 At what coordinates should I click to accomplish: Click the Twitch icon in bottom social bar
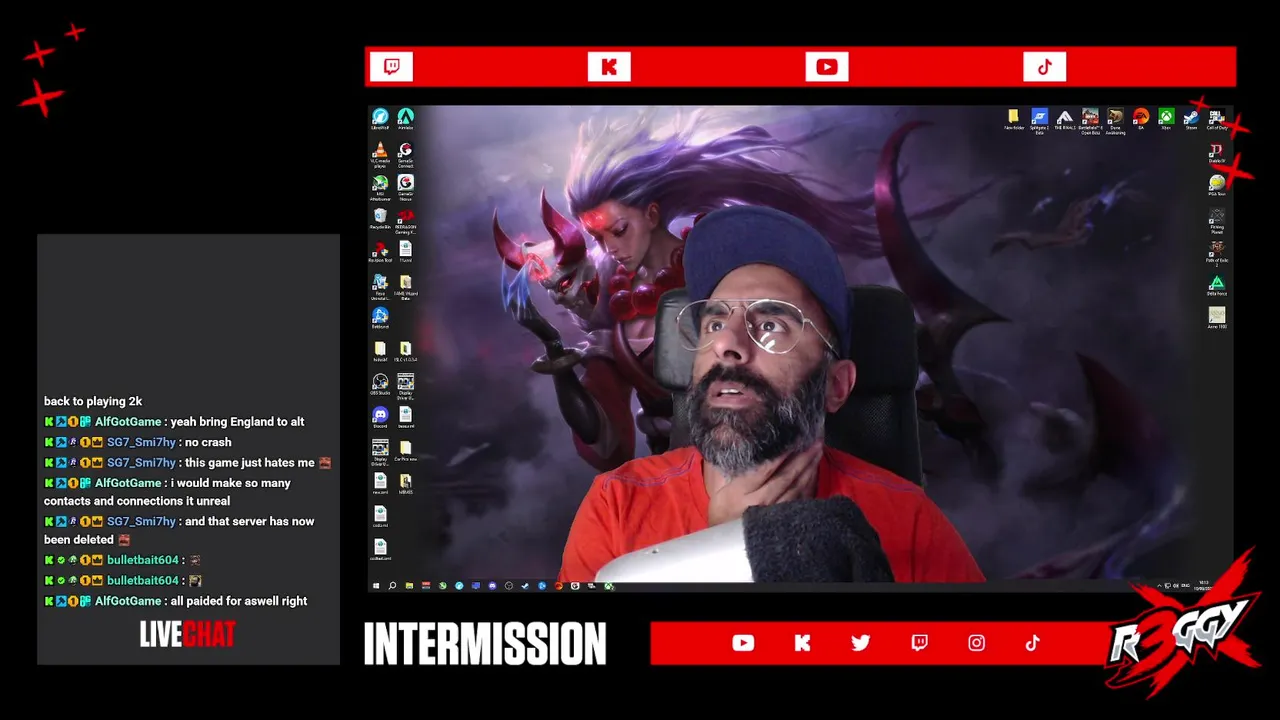(919, 643)
